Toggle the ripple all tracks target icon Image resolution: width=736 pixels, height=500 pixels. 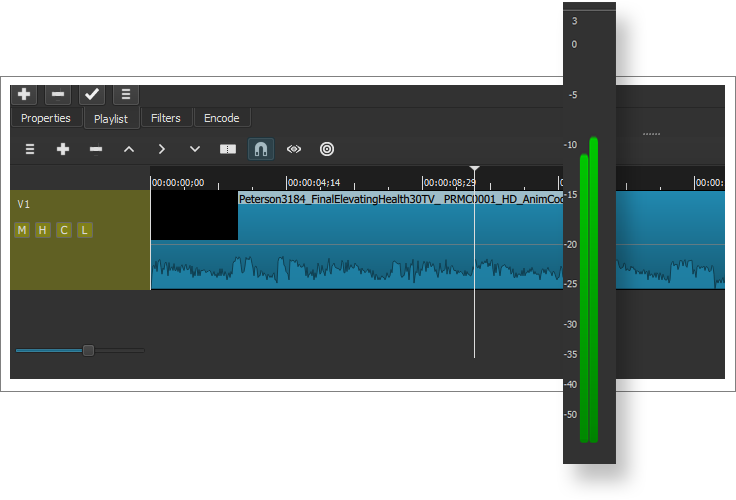click(327, 149)
